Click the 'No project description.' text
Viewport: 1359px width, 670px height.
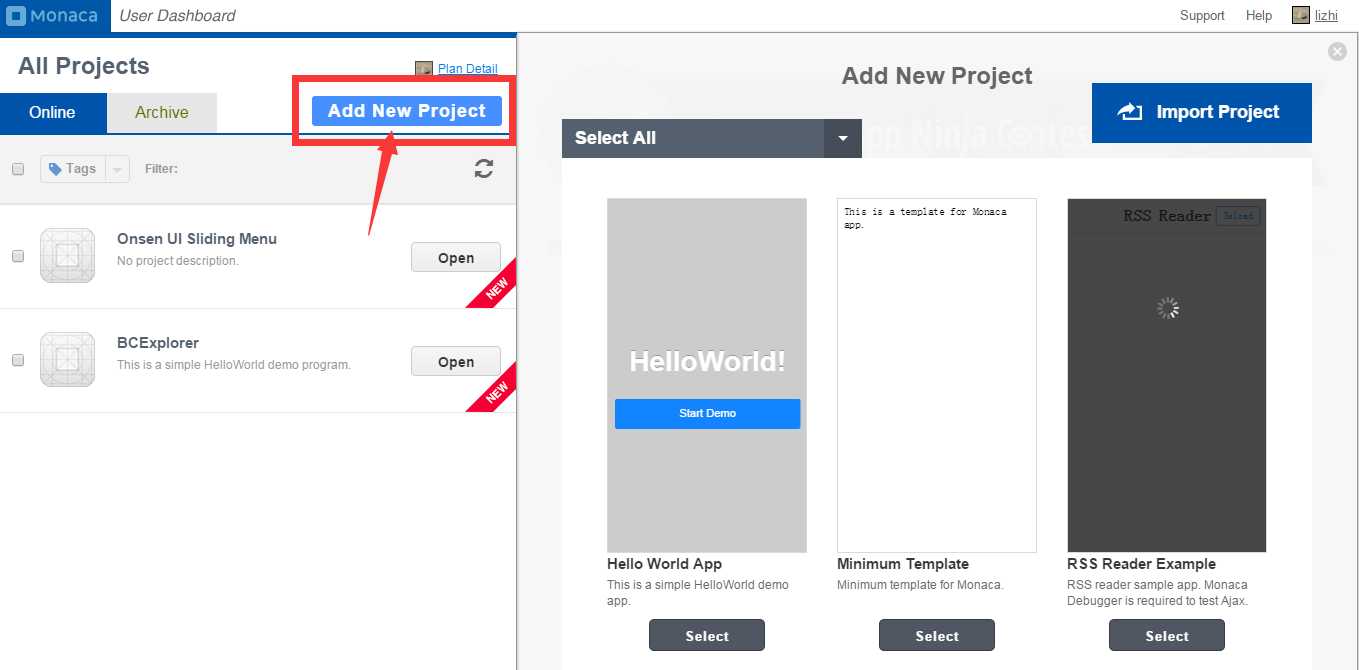click(x=178, y=261)
